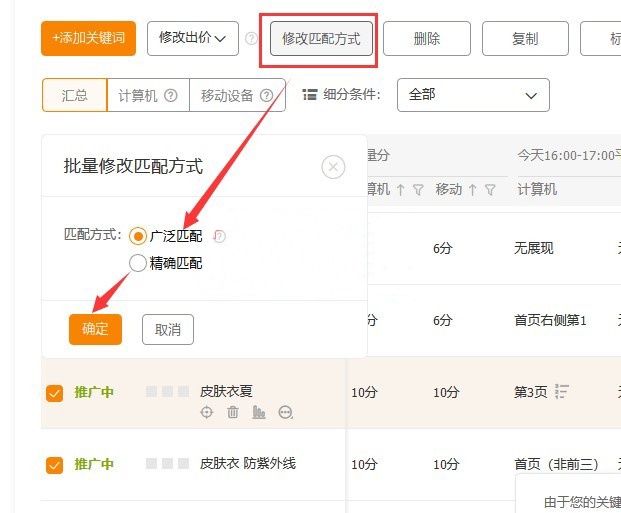Uncheck the 皮肤衣夏 keyword checkbox
The image size is (621, 513).
[54, 393]
